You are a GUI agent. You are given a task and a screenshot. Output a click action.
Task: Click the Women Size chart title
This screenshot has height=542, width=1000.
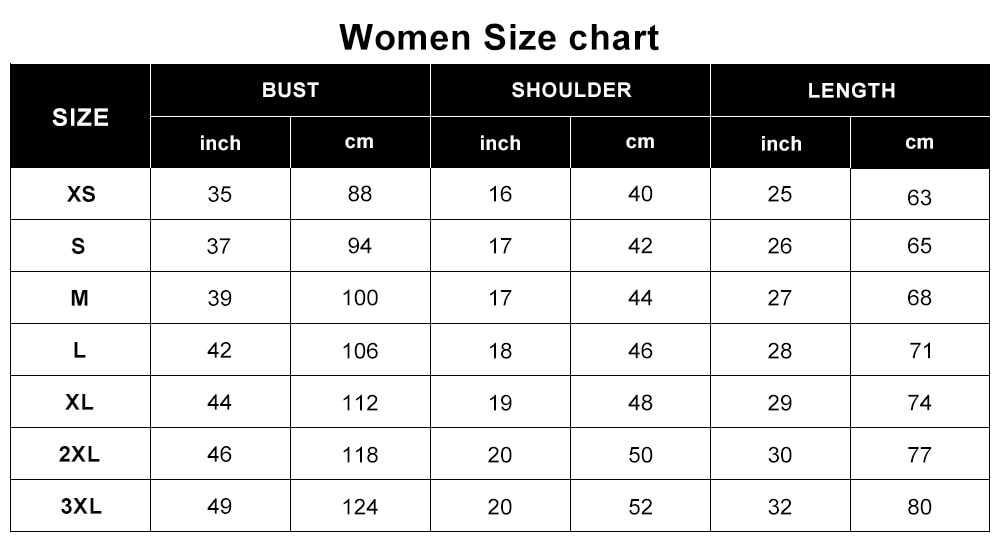click(x=499, y=37)
